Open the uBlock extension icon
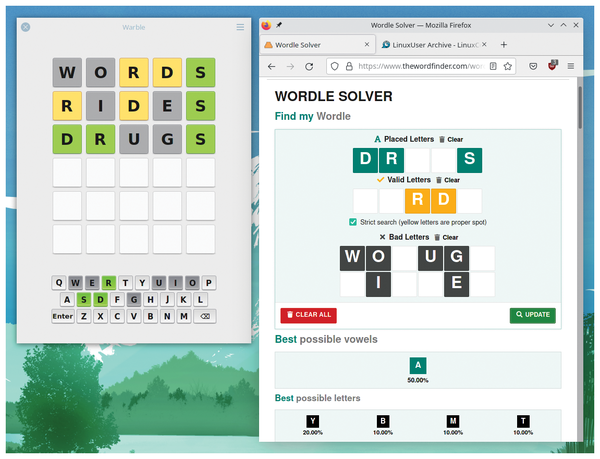 [552, 66]
